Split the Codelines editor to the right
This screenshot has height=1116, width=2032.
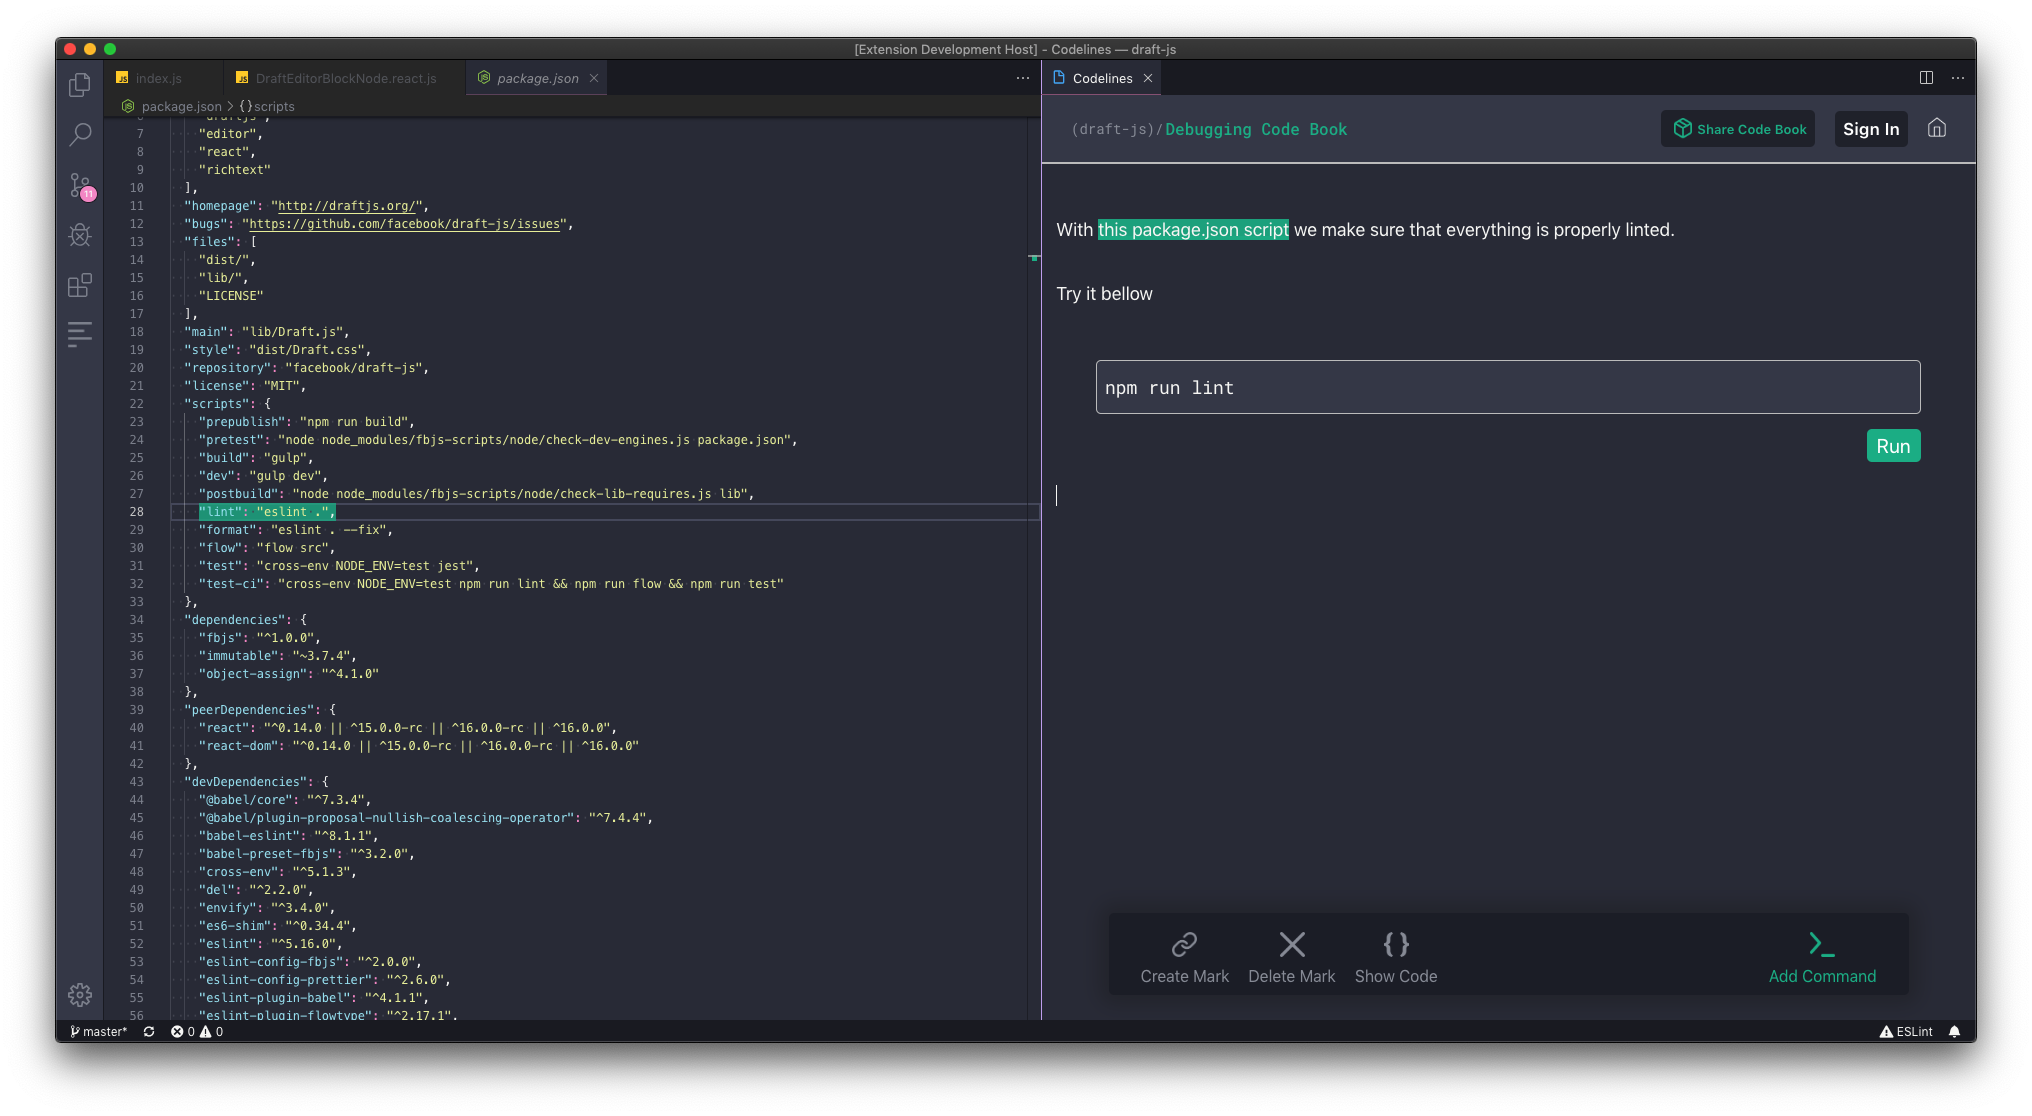click(1926, 78)
